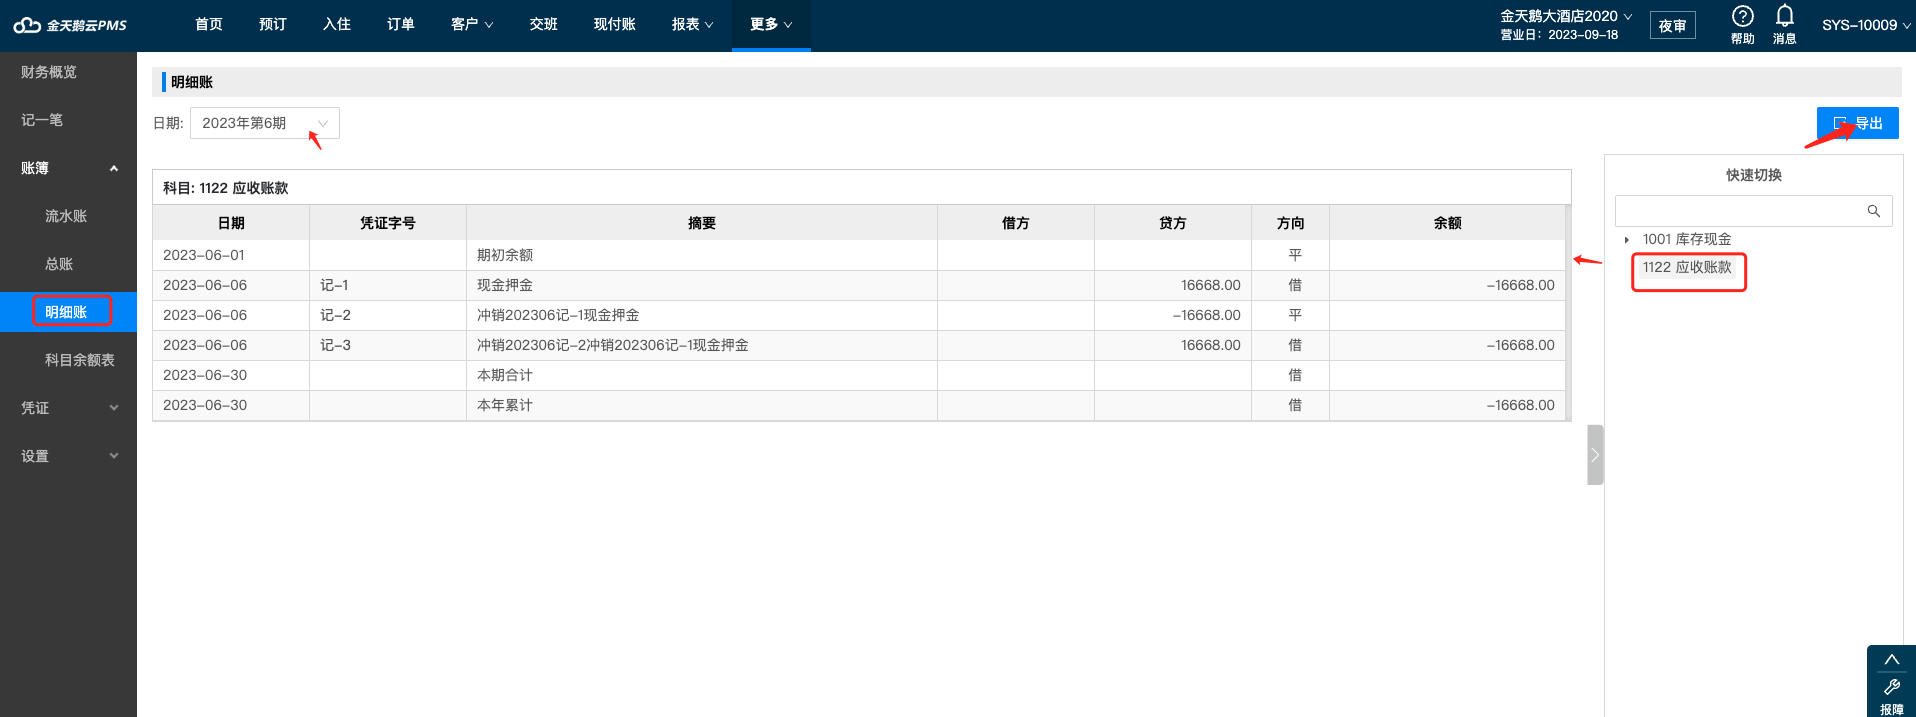Open 科目余额表 in the sidebar
This screenshot has width=1916, height=717.
[80, 360]
